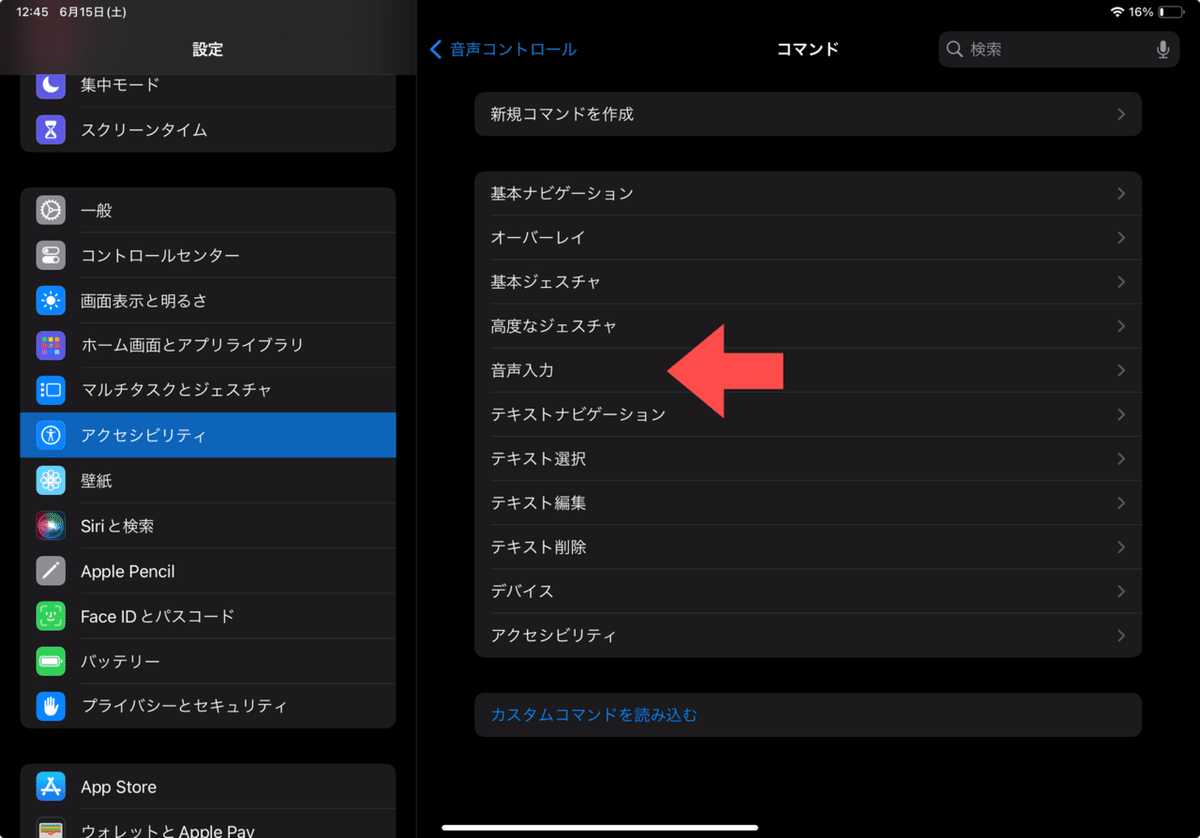
Task: Open デバイス commands
Action: (808, 591)
